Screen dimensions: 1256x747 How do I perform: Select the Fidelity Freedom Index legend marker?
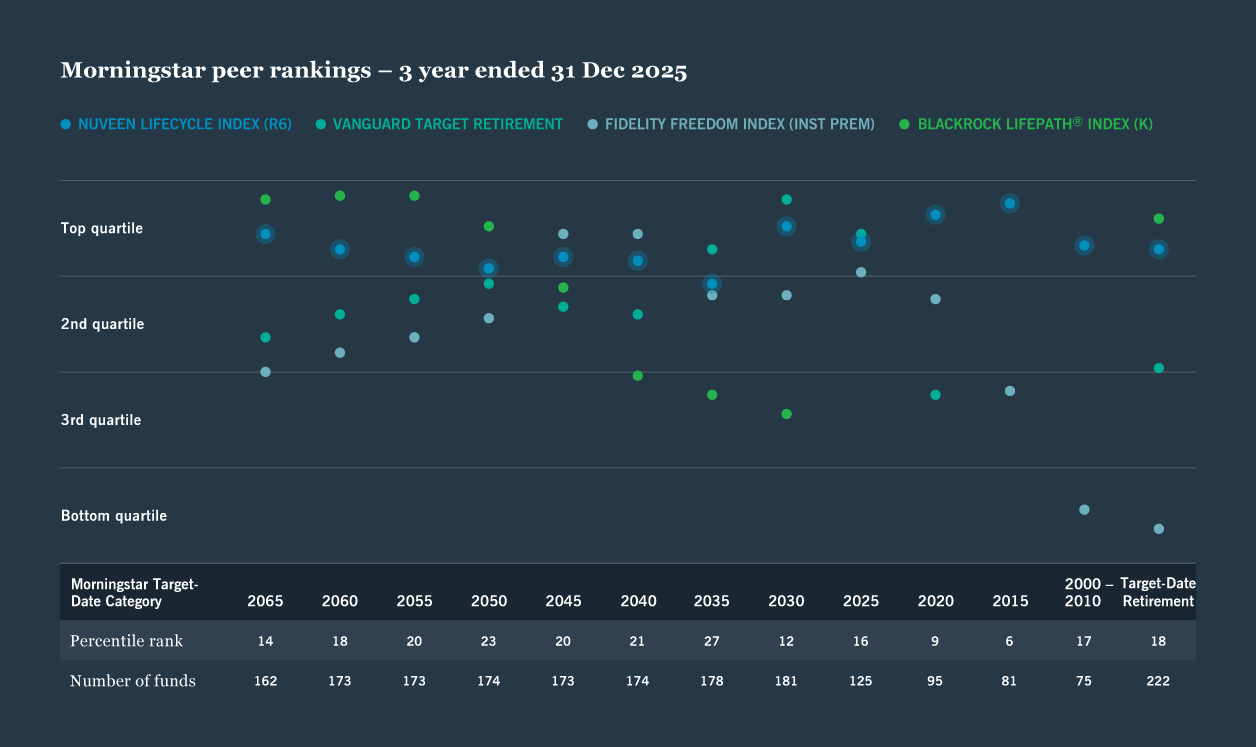592,124
